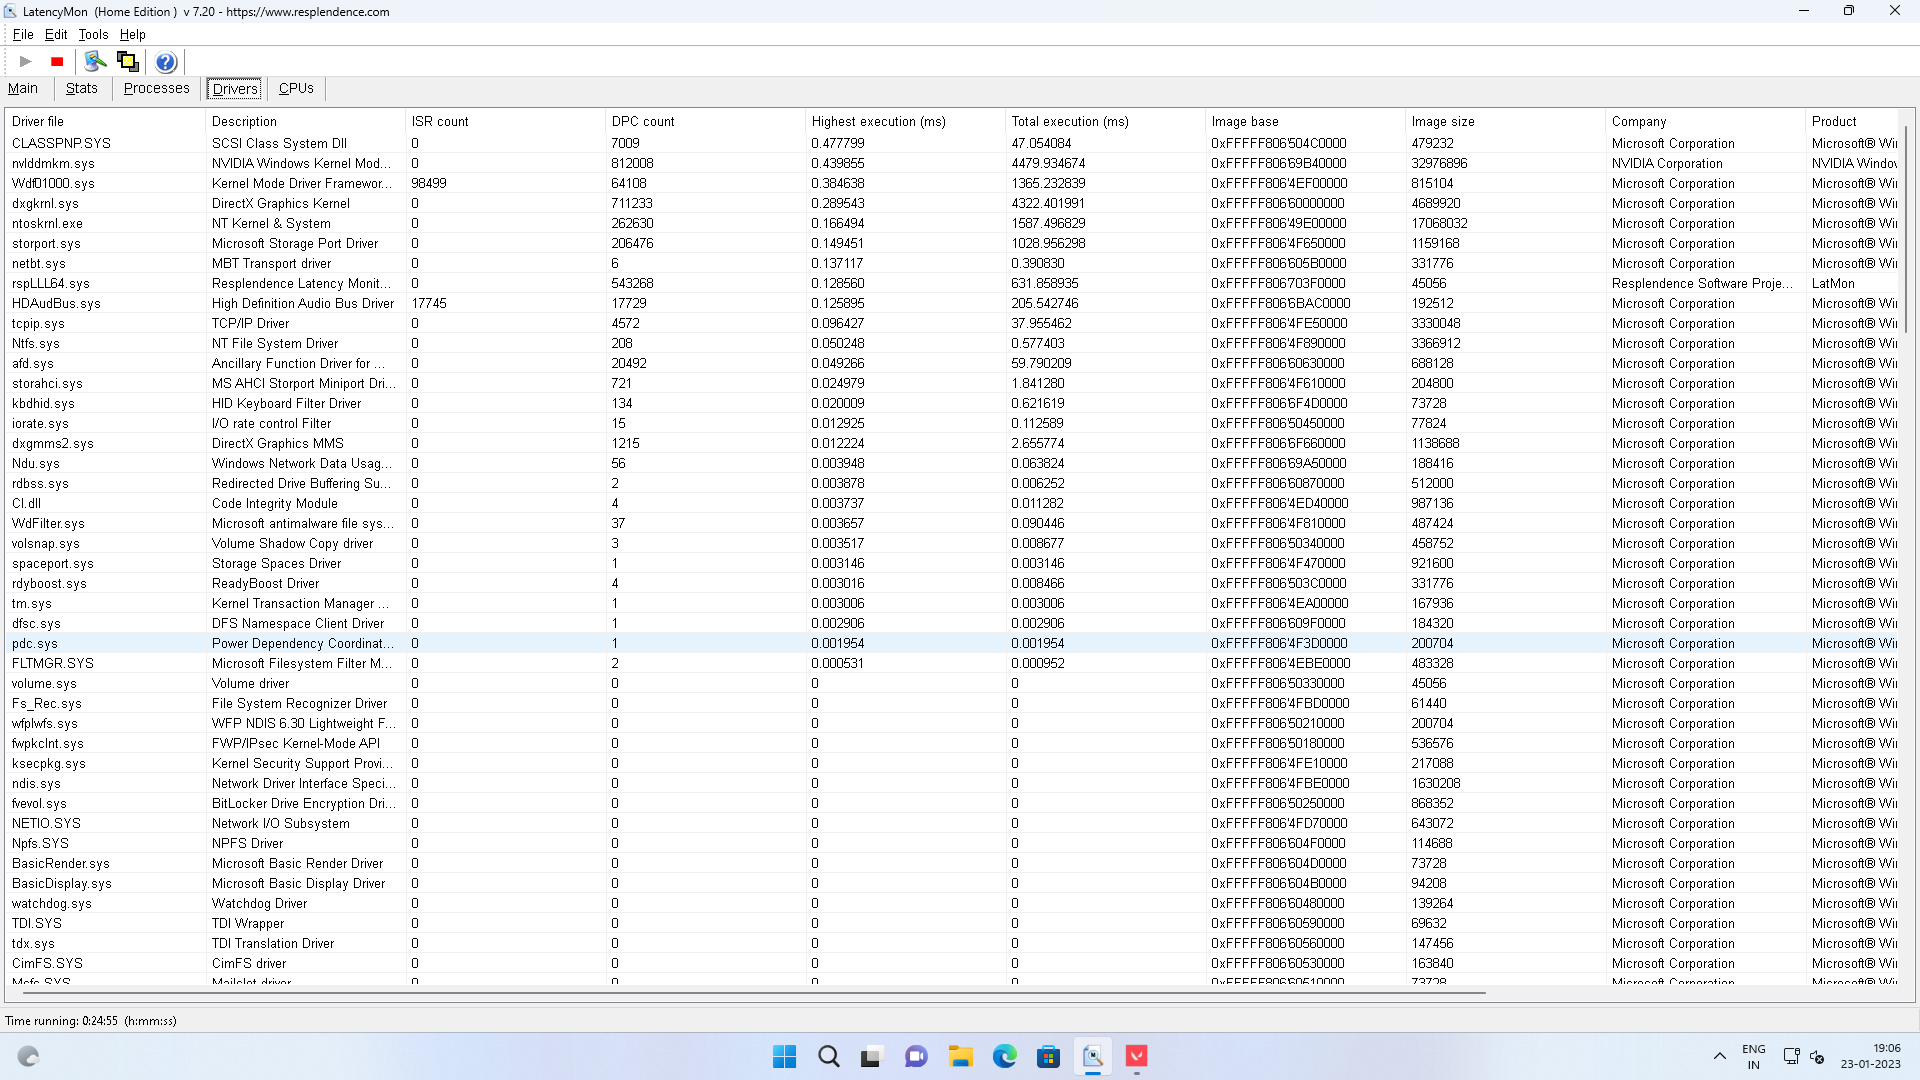Image resolution: width=1920 pixels, height=1080 pixels.
Task: Click the 'BitLocker Drive Encryption Dri...' description
Action: [x=304, y=803]
